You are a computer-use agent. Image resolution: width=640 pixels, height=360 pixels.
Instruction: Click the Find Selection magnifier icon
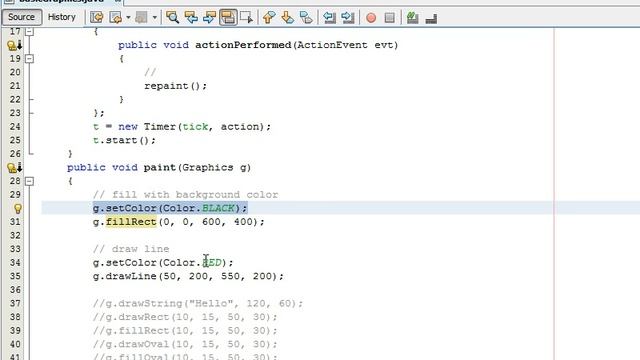click(172, 17)
